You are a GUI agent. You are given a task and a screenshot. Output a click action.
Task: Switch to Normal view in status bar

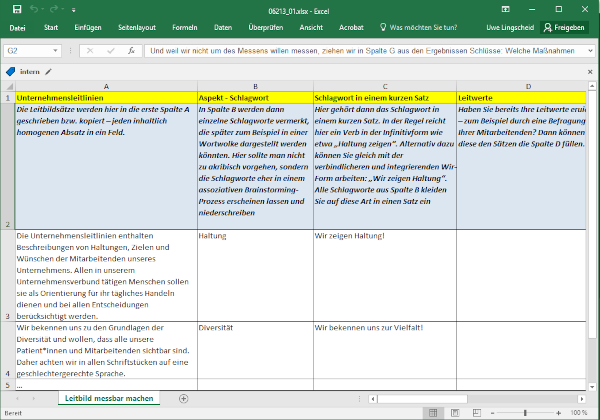(x=431, y=412)
